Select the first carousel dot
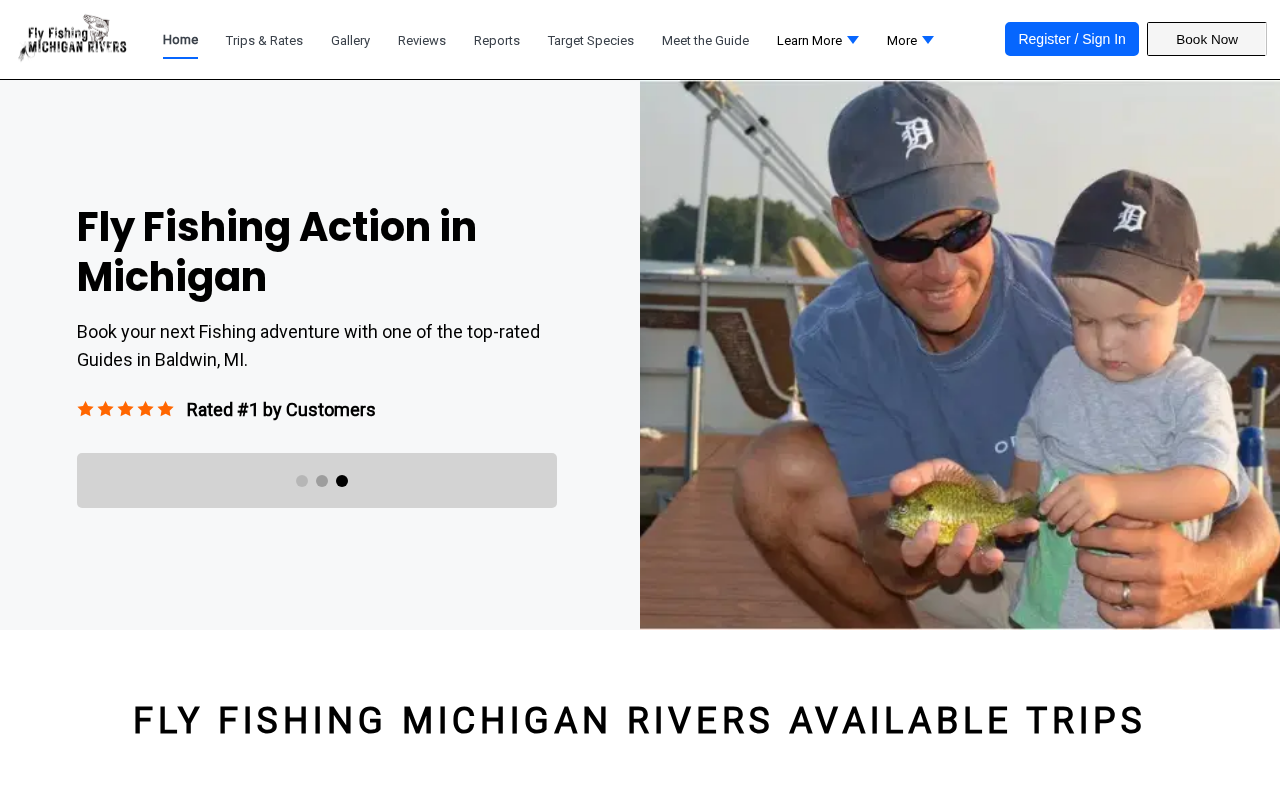This screenshot has width=1280, height=800. tap(302, 481)
